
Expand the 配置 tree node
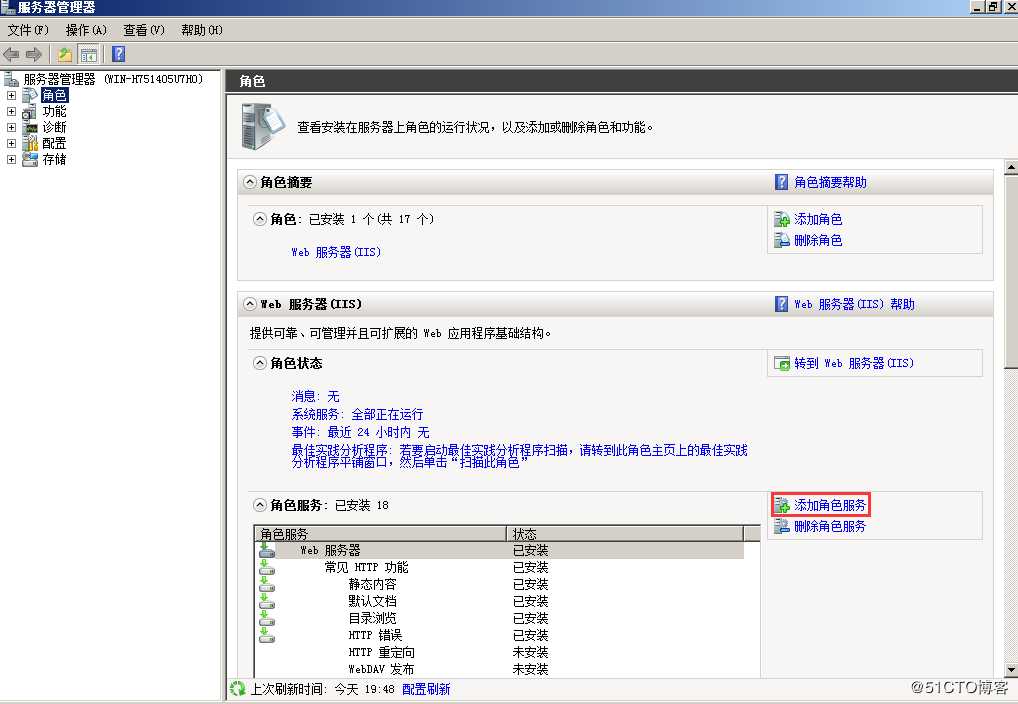tap(11, 144)
